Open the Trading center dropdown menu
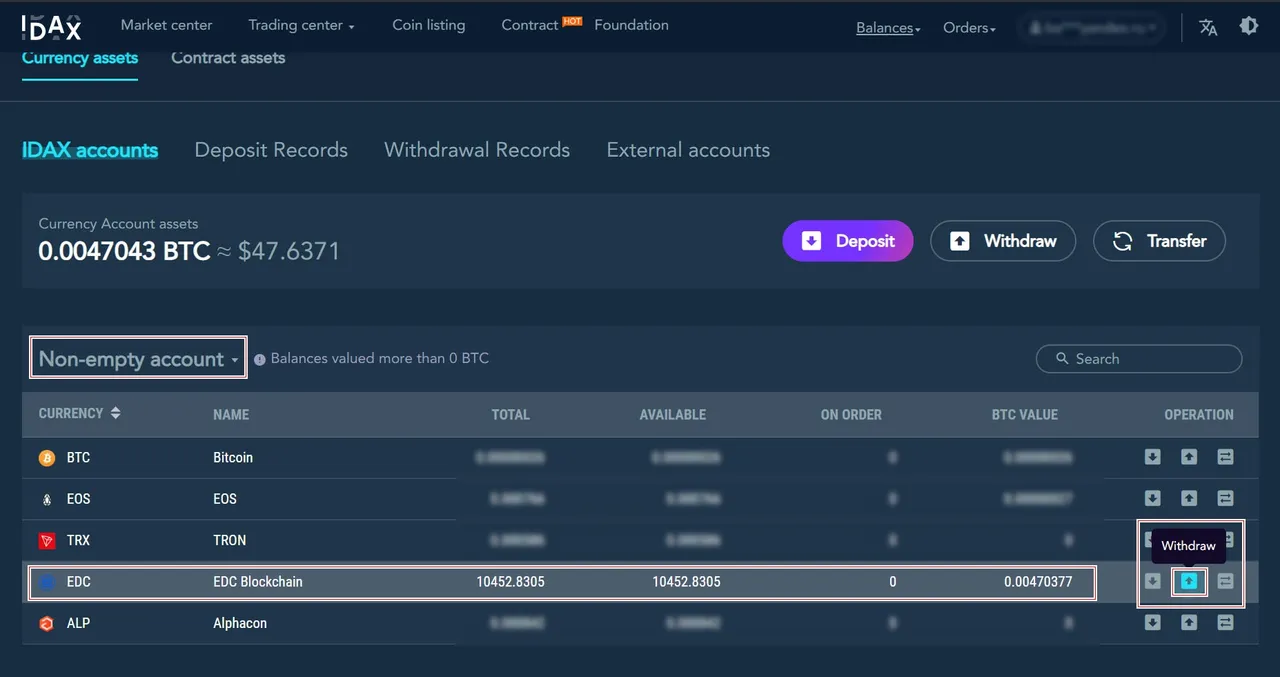The image size is (1280, 677). [301, 25]
